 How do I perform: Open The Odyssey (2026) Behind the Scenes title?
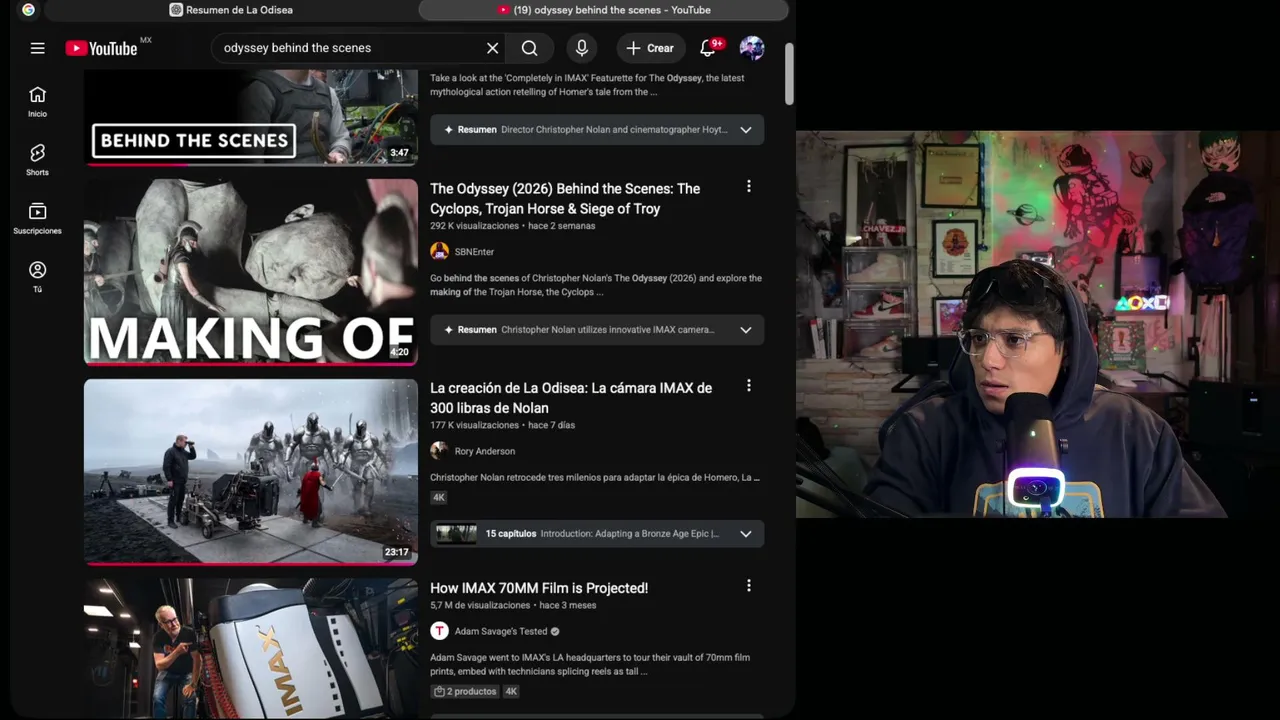pyautogui.click(x=565, y=198)
